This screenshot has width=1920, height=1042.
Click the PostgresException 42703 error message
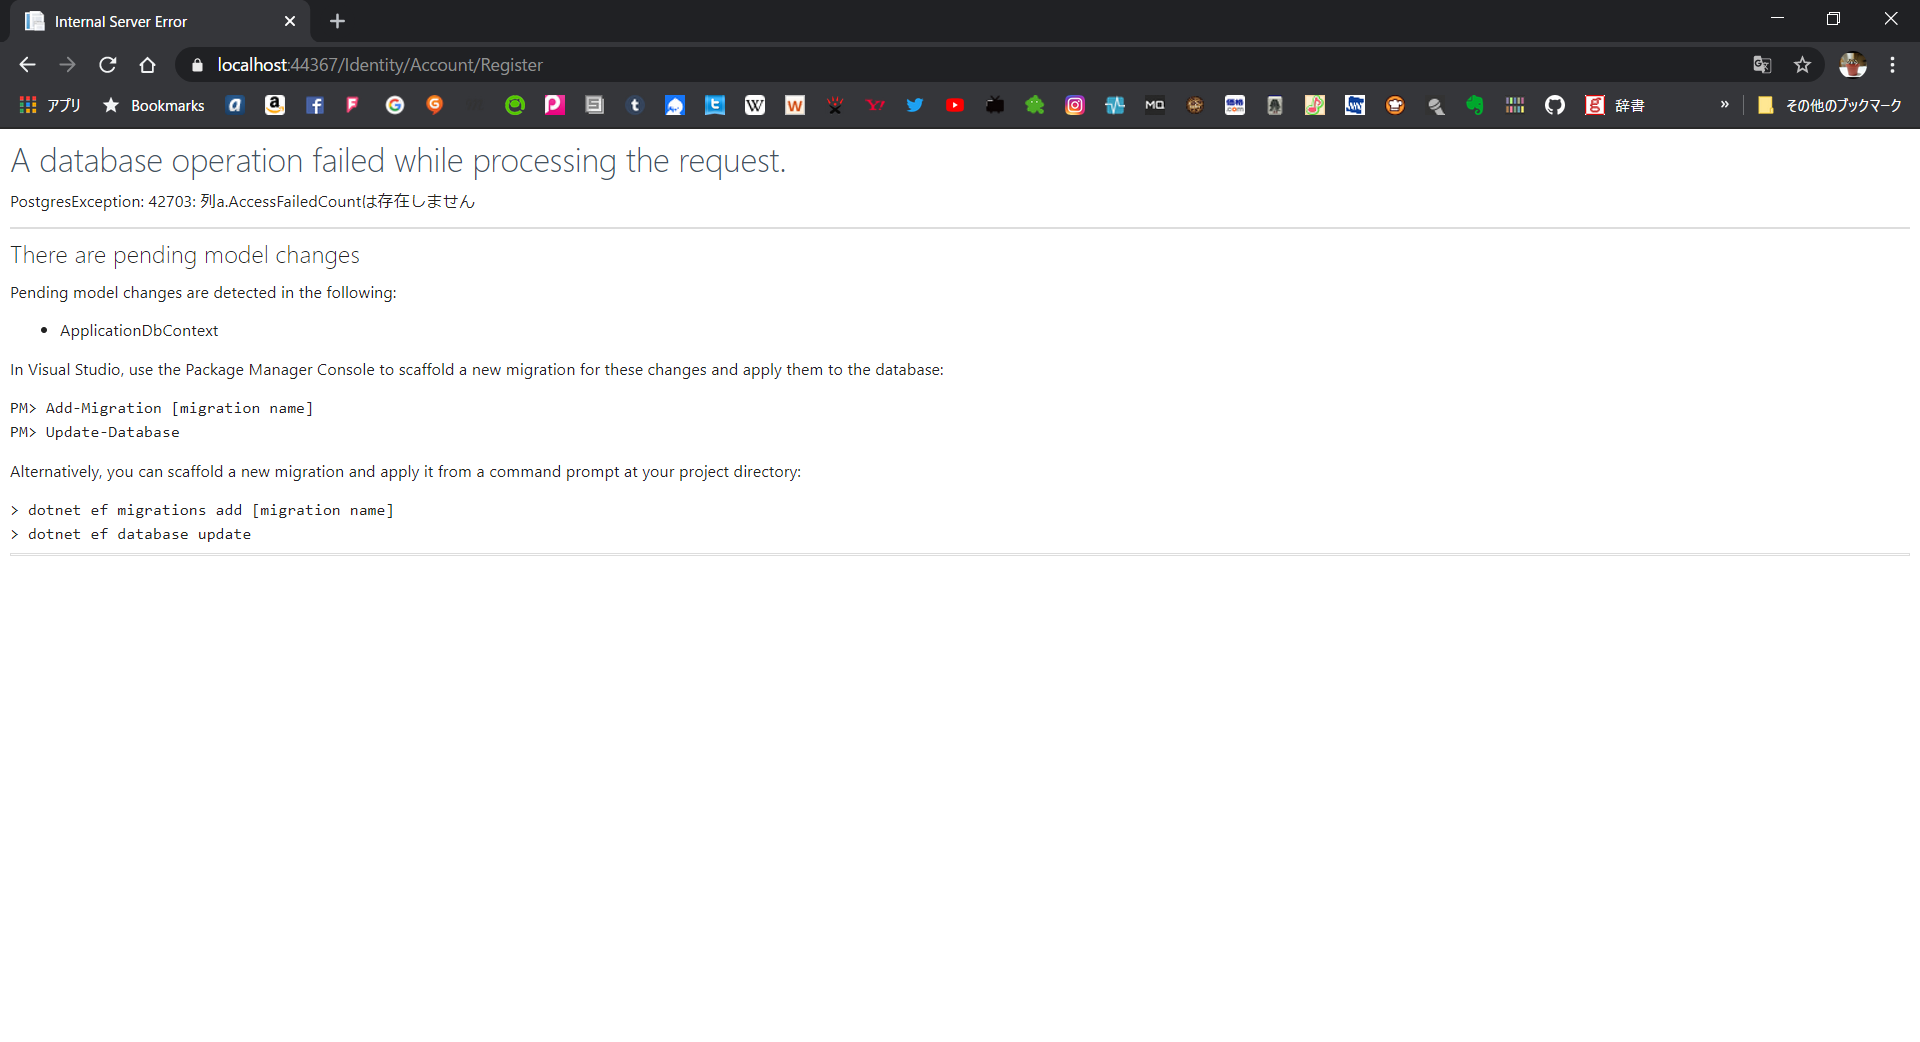(x=242, y=201)
